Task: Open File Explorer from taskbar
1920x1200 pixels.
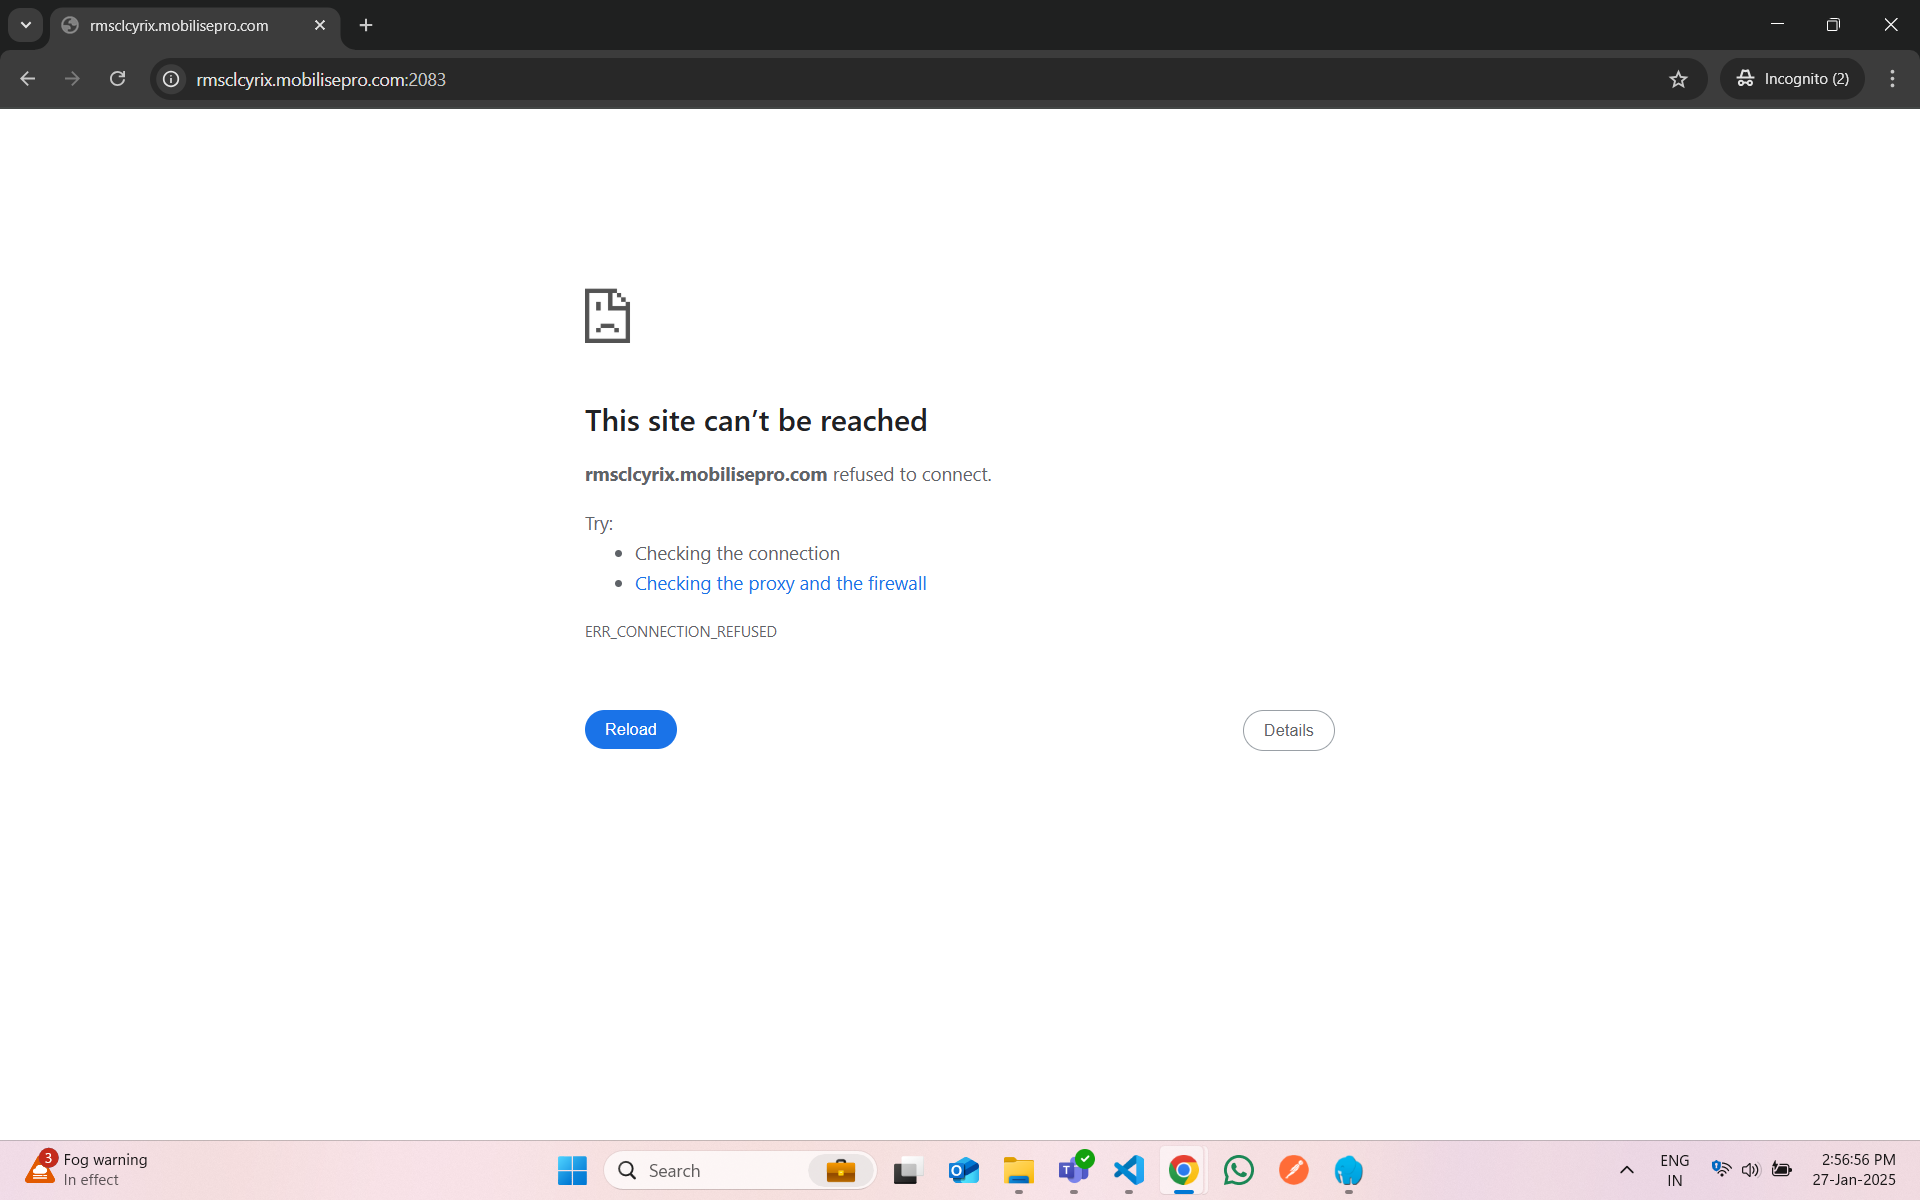Action: 1018,1170
